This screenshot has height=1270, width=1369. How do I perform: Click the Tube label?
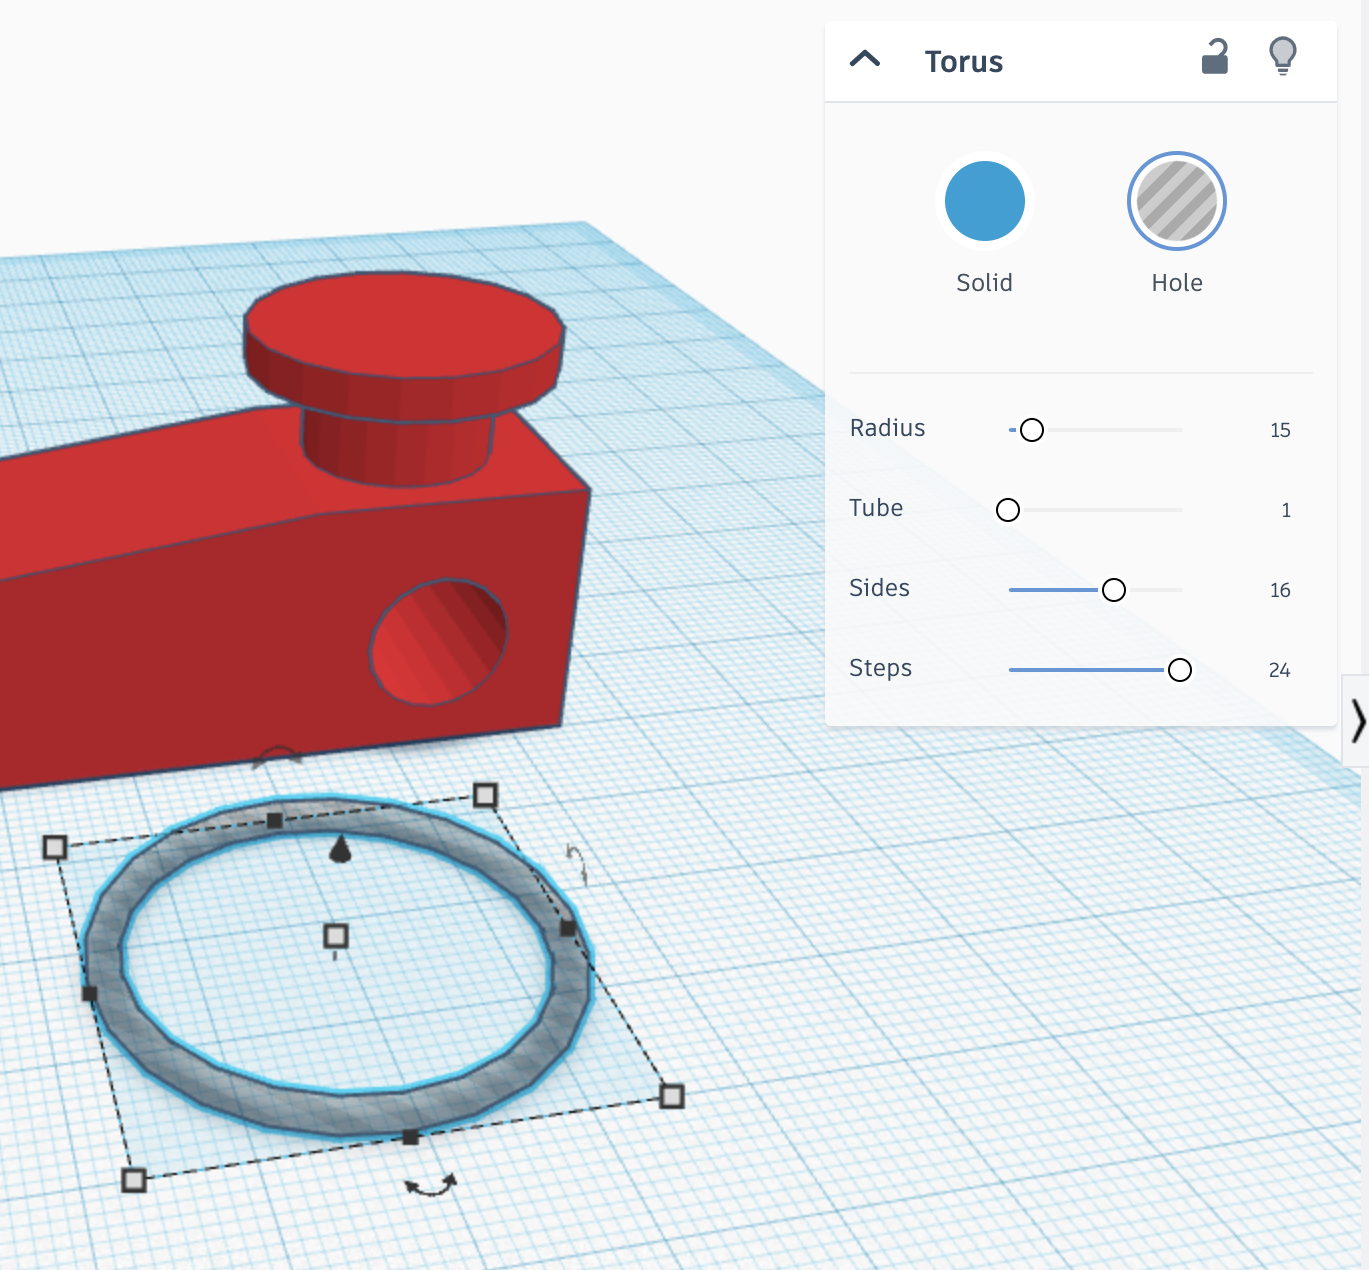click(x=876, y=508)
